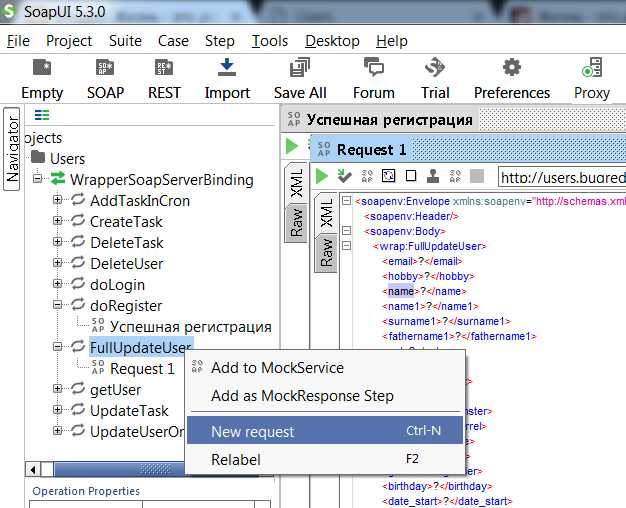
Task: Click the SOAP icon in Request 1 title bar
Action: tap(324, 149)
